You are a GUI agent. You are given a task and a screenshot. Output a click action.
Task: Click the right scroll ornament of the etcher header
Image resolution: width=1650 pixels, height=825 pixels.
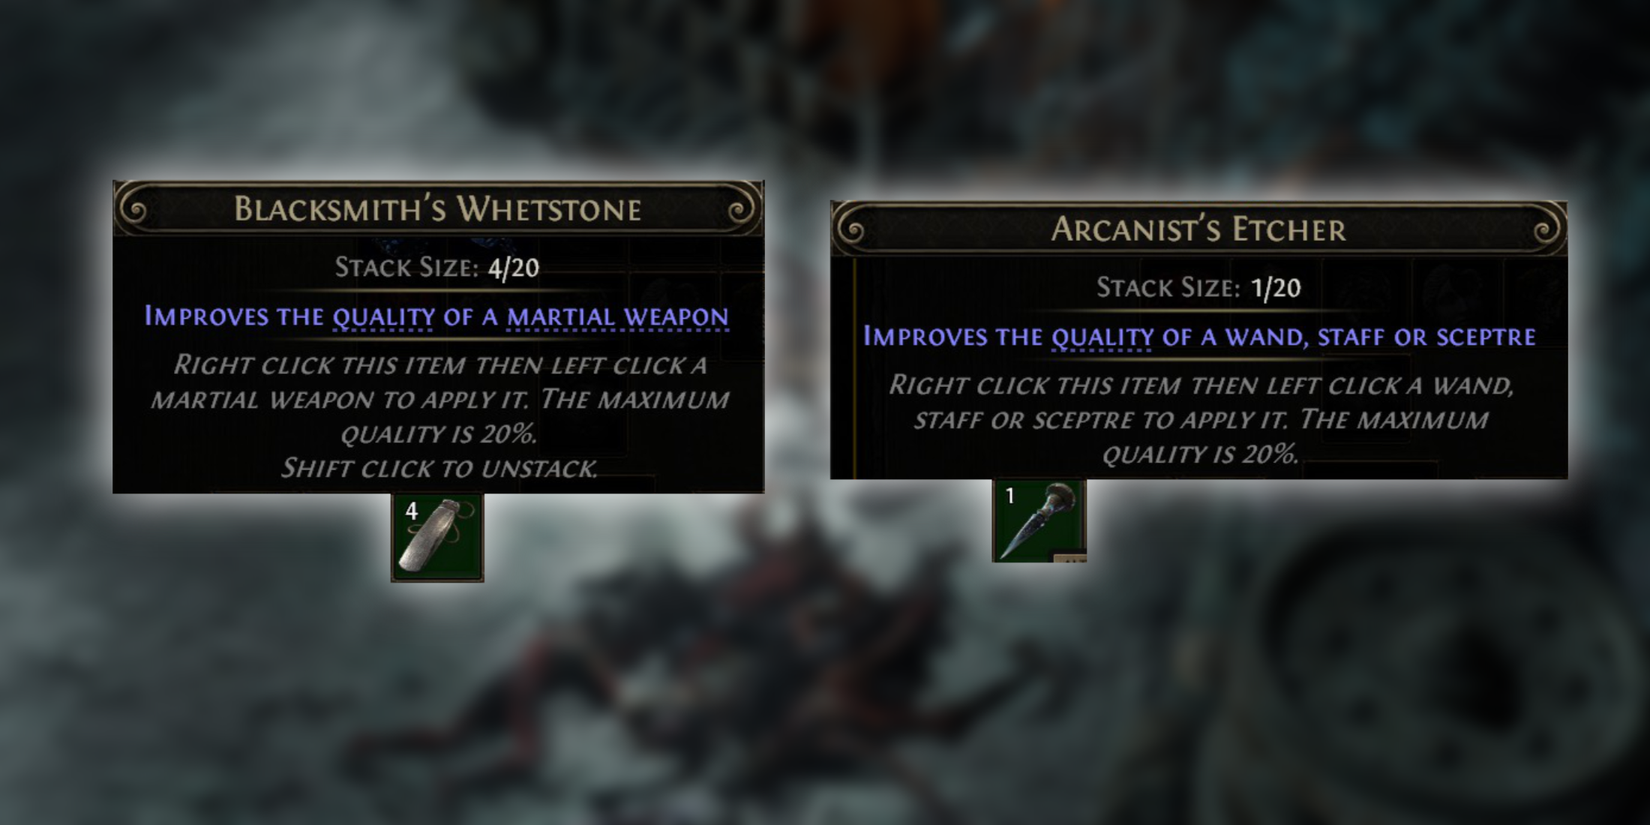(1546, 229)
